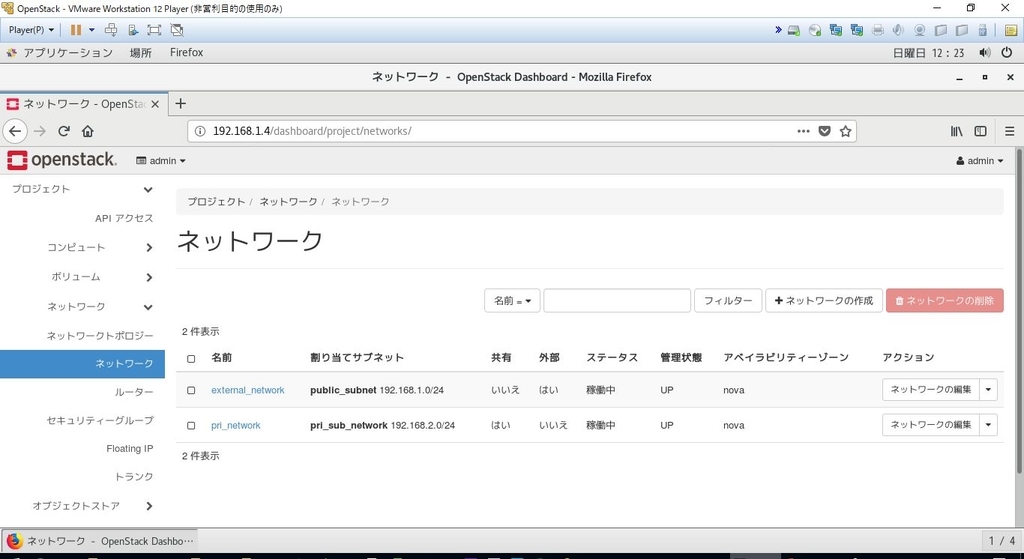Toggle VMware Unity mode icon
Viewport: 1024px width, 559px height.
pyautogui.click(x=176, y=30)
